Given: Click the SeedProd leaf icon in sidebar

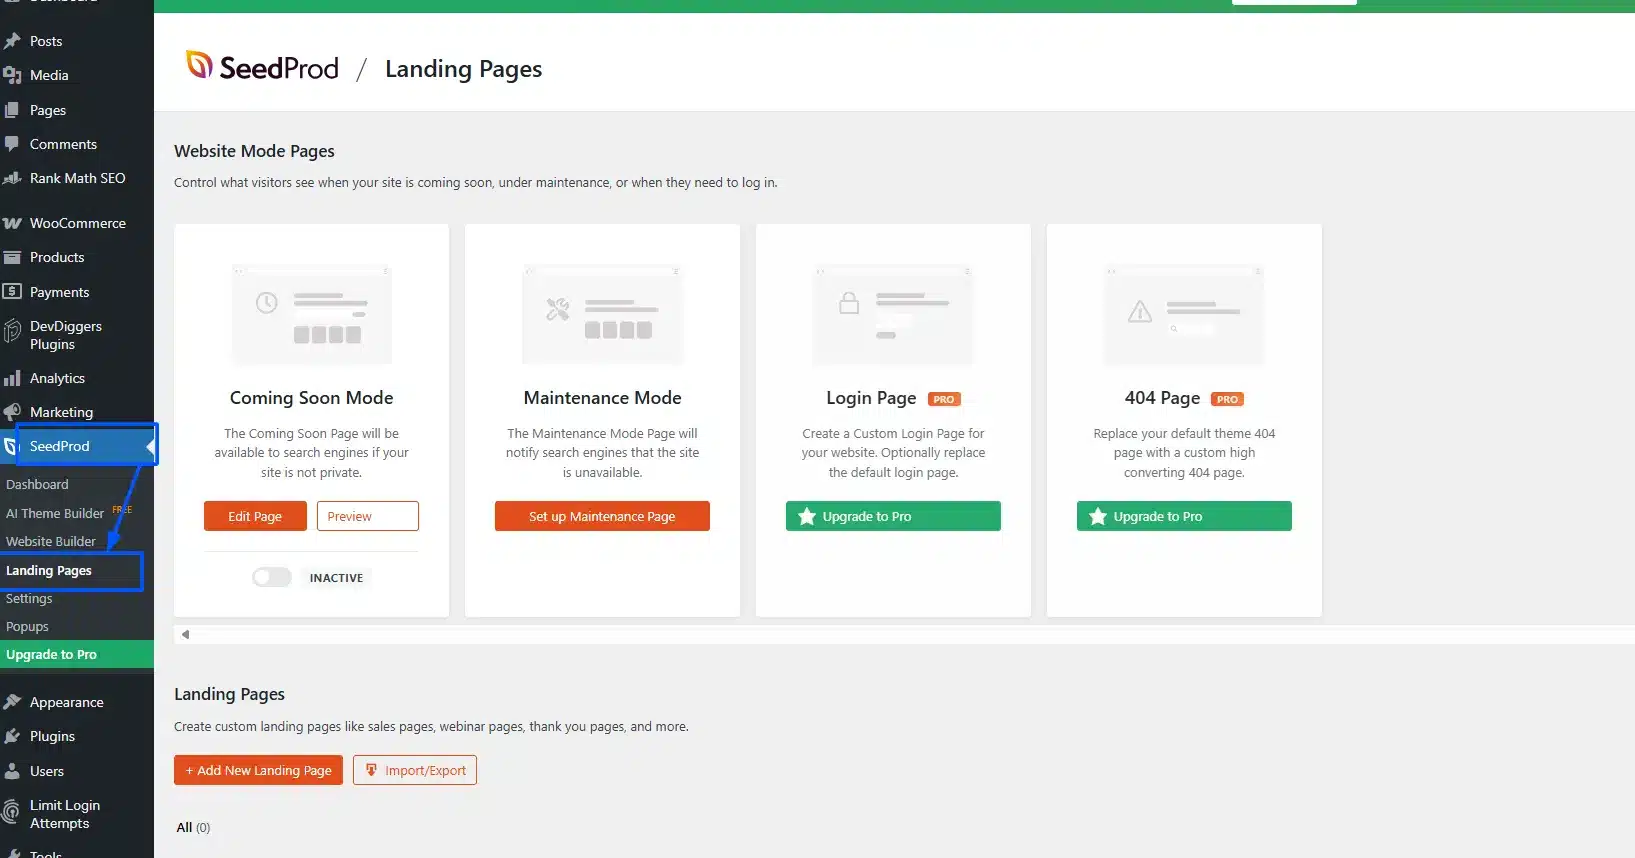Looking at the screenshot, I should click(x=10, y=446).
